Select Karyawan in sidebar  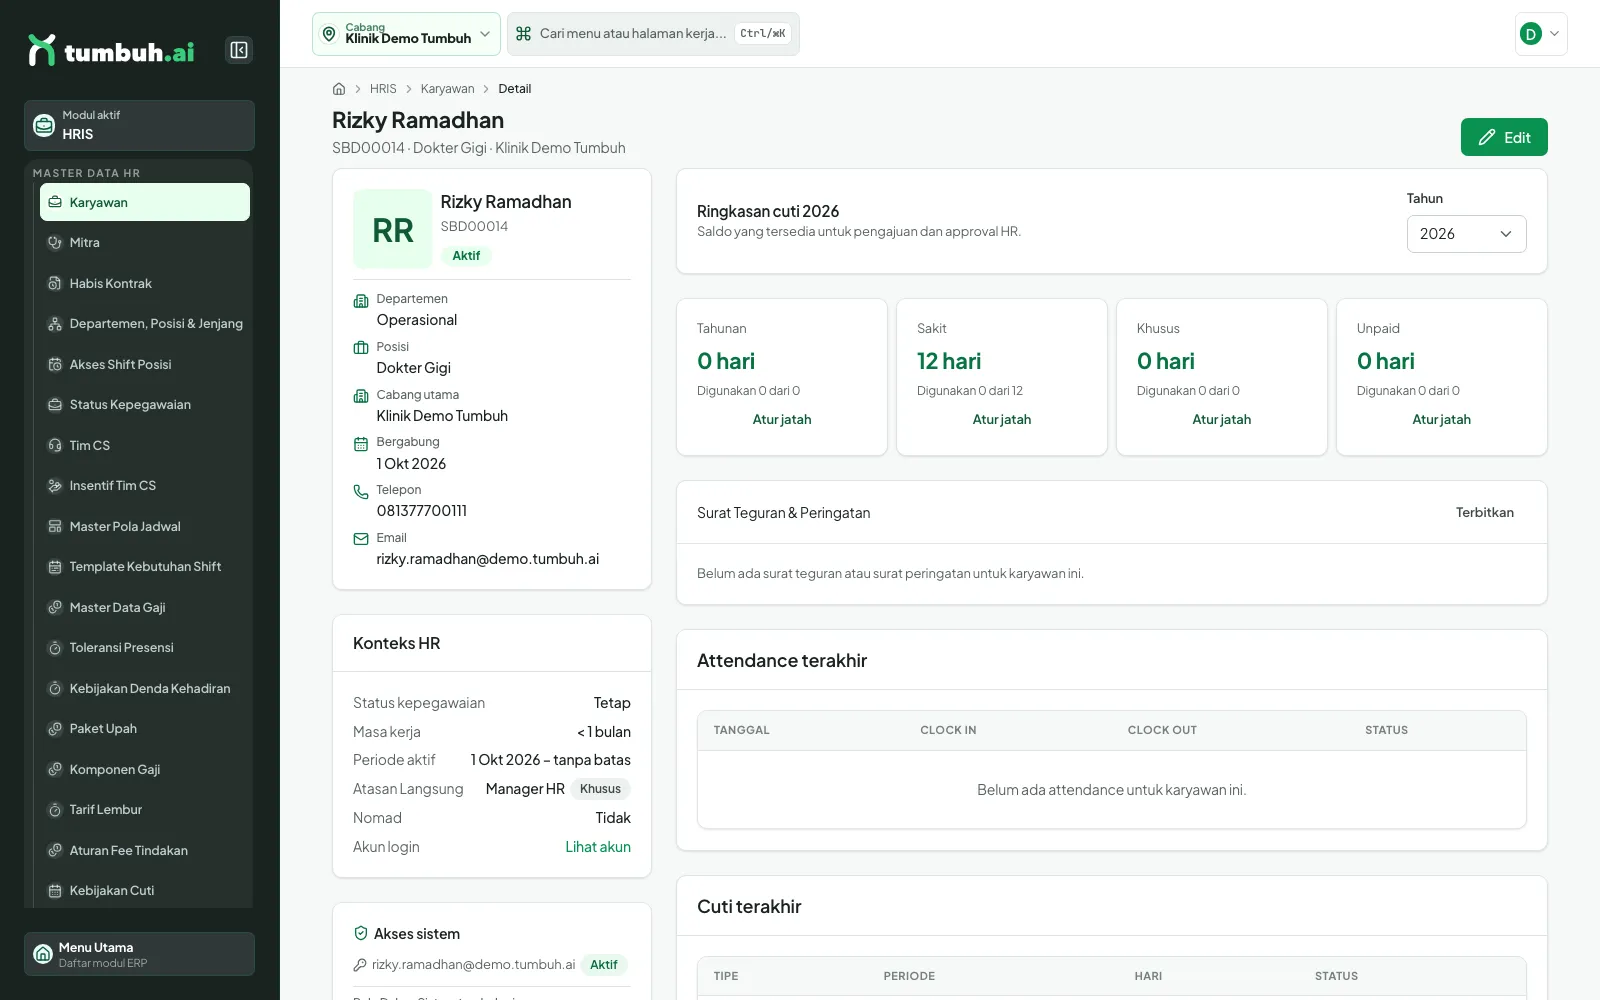(145, 202)
